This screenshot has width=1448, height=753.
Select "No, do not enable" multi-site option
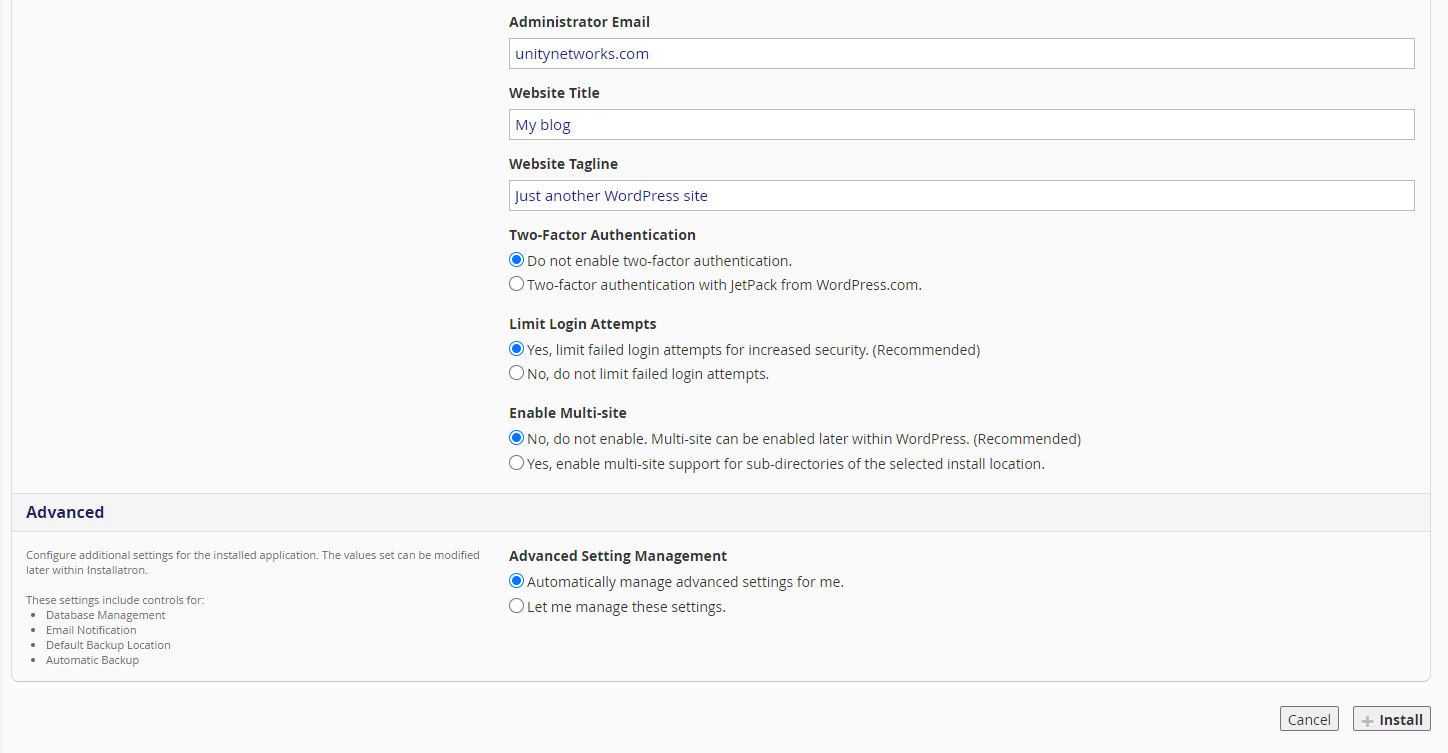tap(516, 438)
